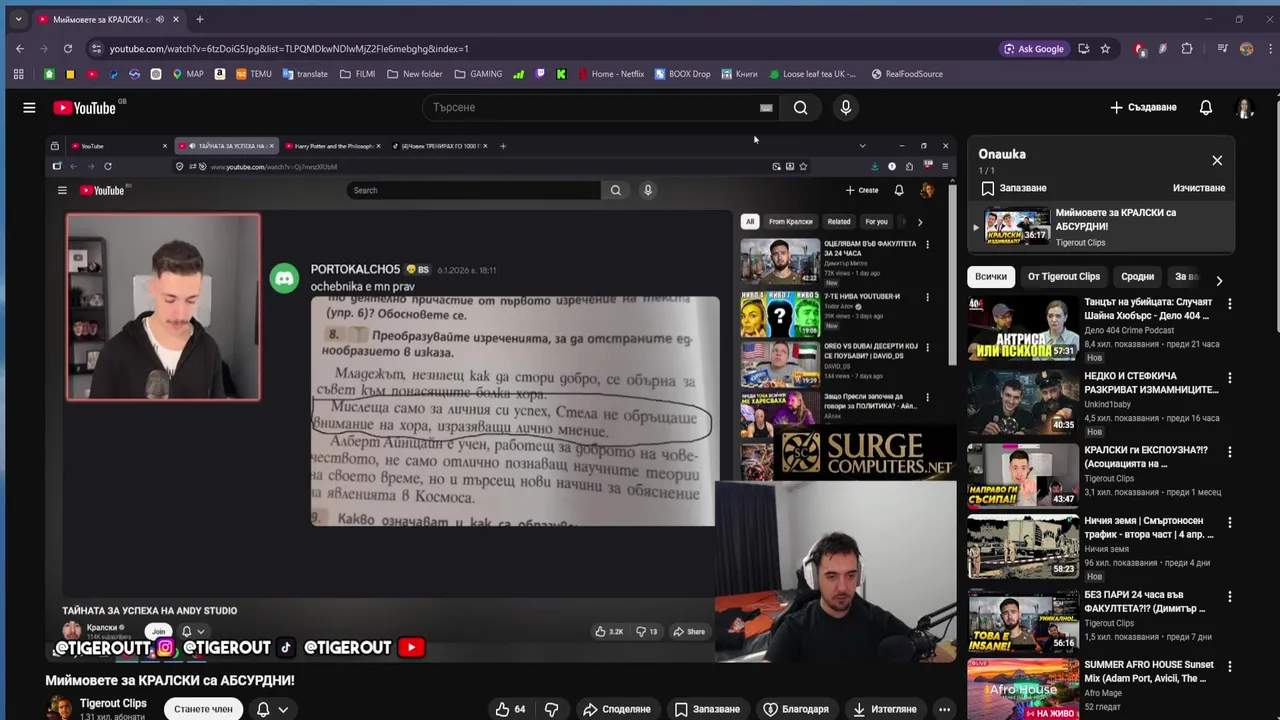Image resolution: width=1280 pixels, height=720 pixels.
Task: Click Създаване create button
Action: click(x=1143, y=107)
